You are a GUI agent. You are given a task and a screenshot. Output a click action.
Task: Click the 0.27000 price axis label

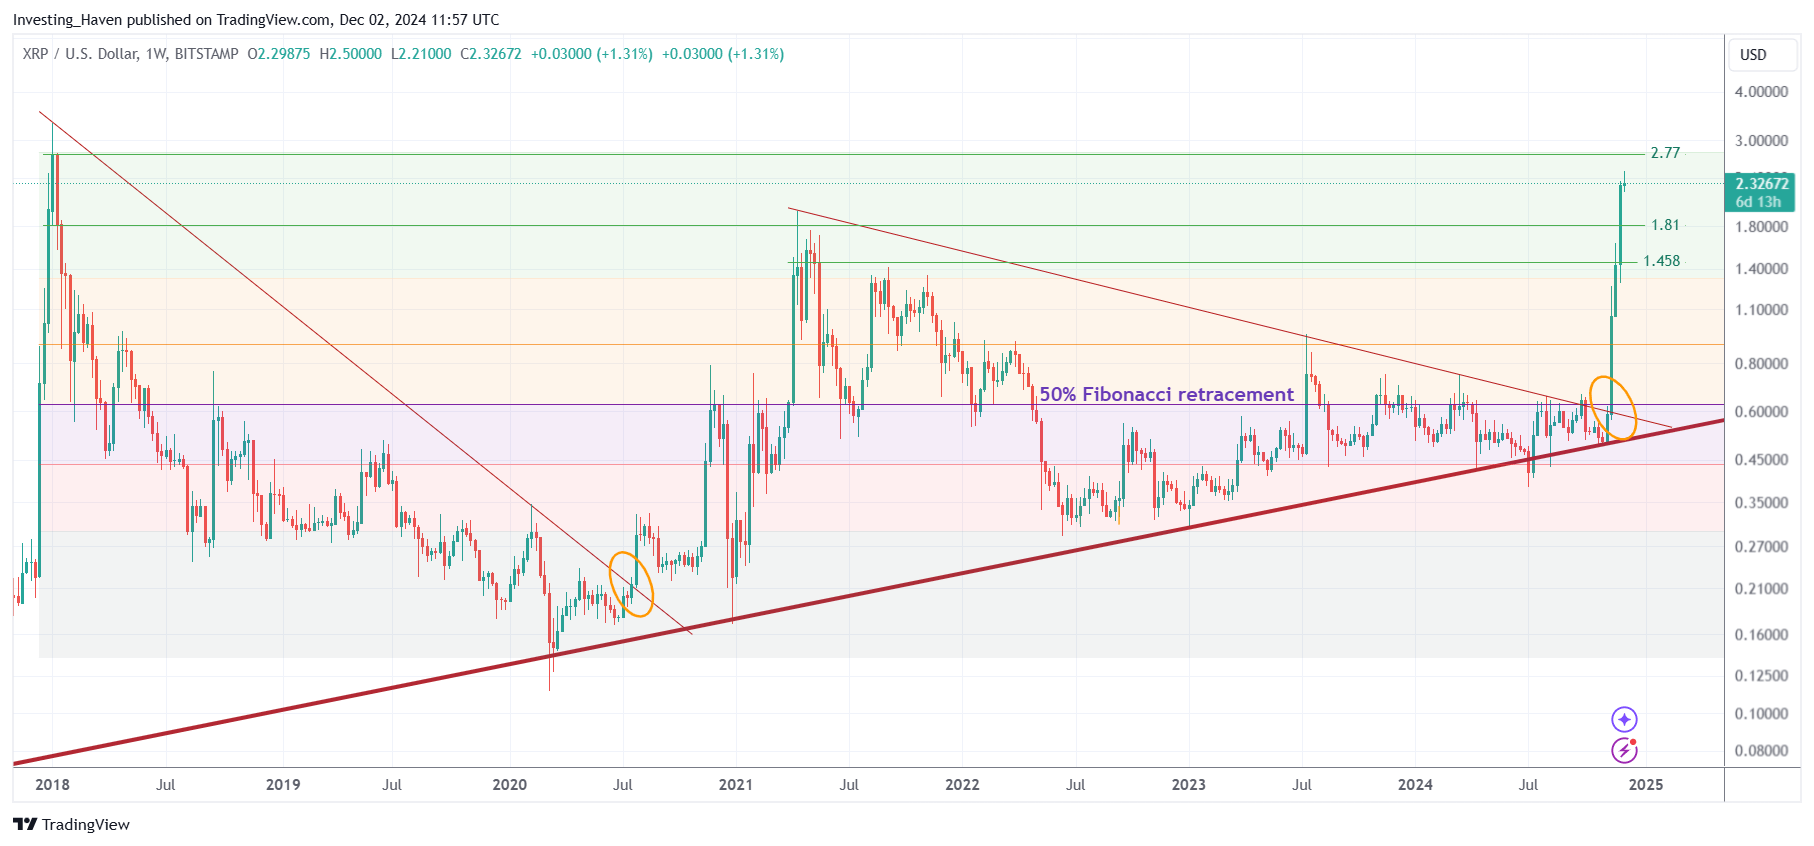(x=1761, y=547)
